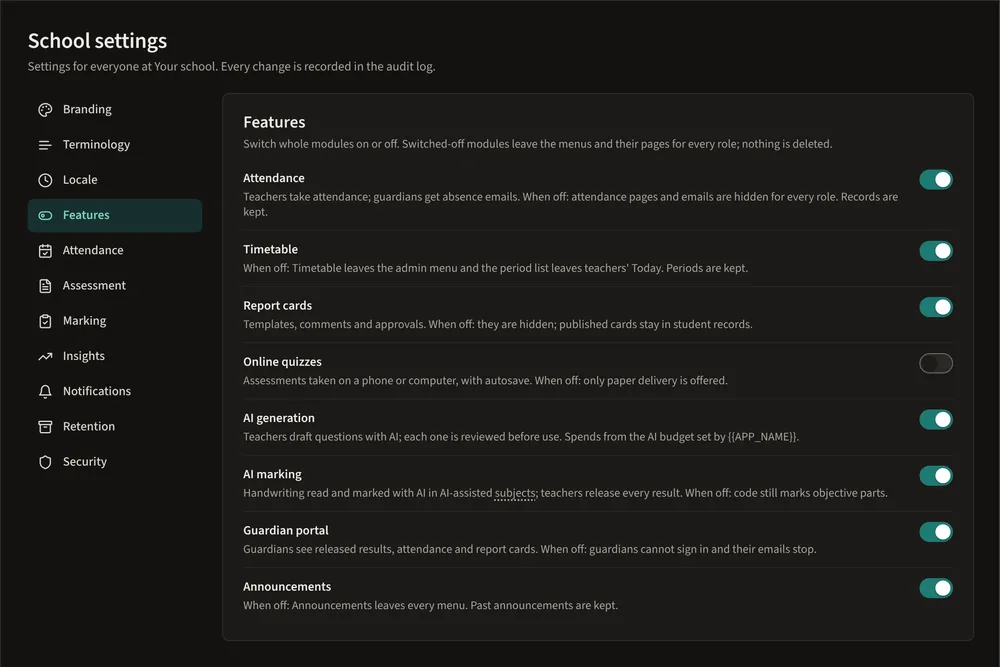
Task: Click the 'AI marking' feature label
Action: (x=272, y=474)
